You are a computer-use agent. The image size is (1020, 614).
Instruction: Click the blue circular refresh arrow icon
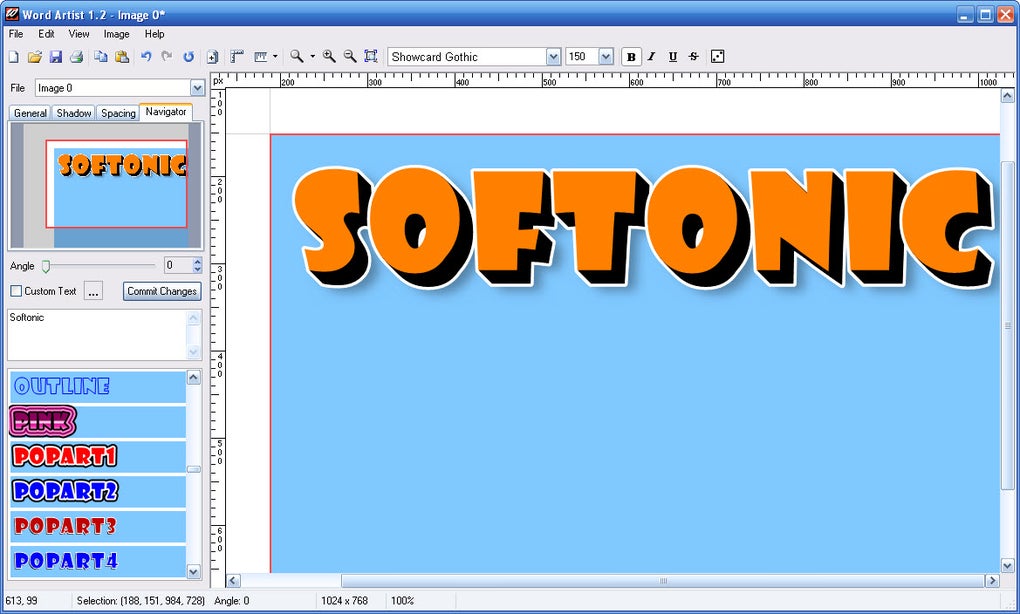click(x=189, y=57)
